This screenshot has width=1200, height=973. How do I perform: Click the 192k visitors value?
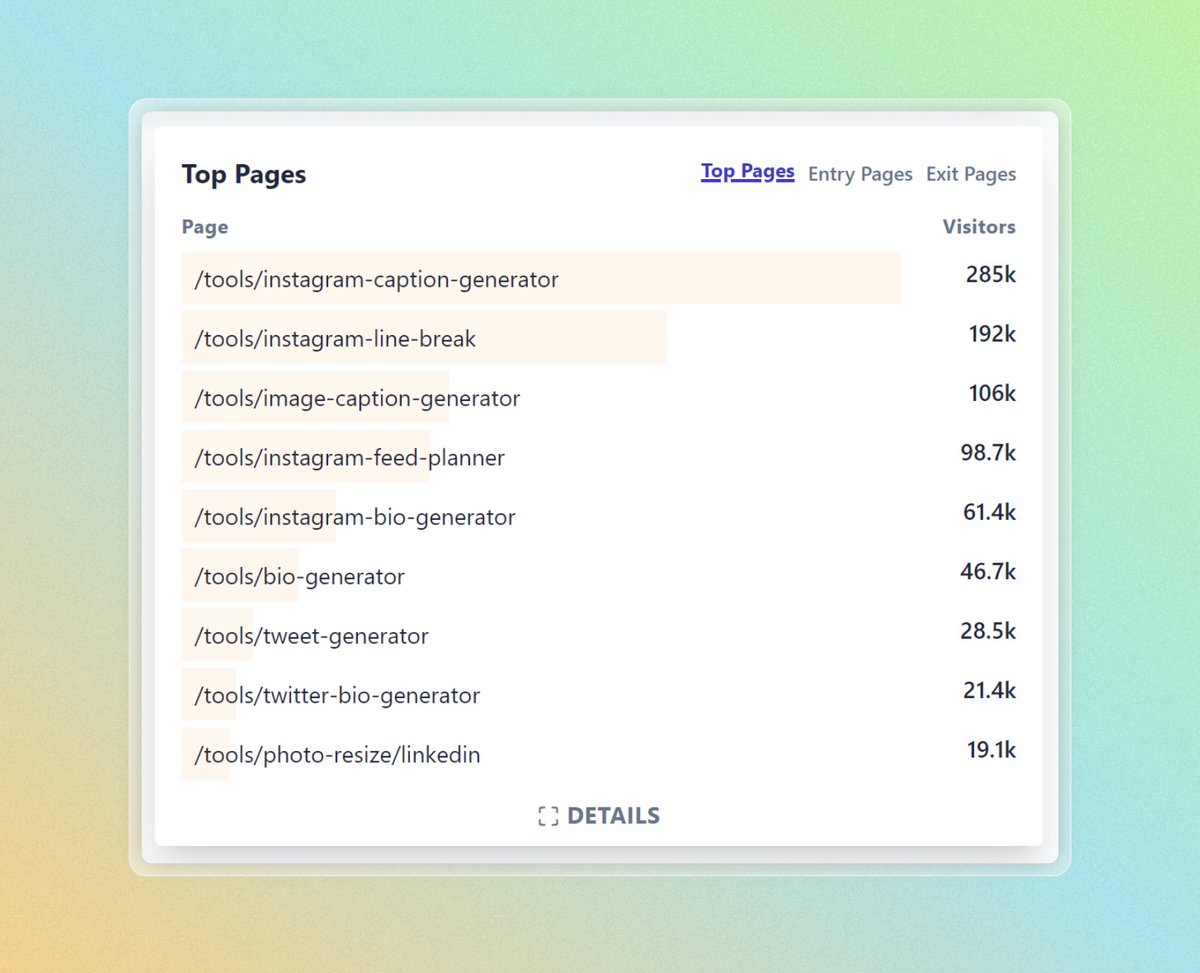coord(992,334)
